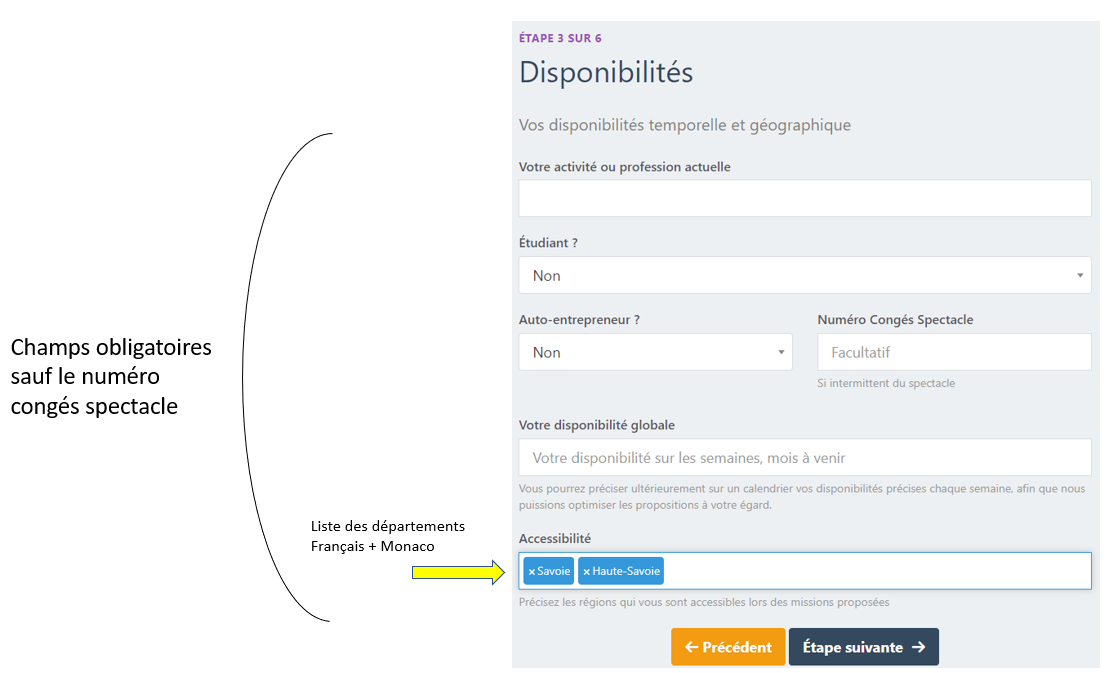Click the Liste des départements annotation
This screenshot has width=1108, height=673.
[x=387, y=536]
